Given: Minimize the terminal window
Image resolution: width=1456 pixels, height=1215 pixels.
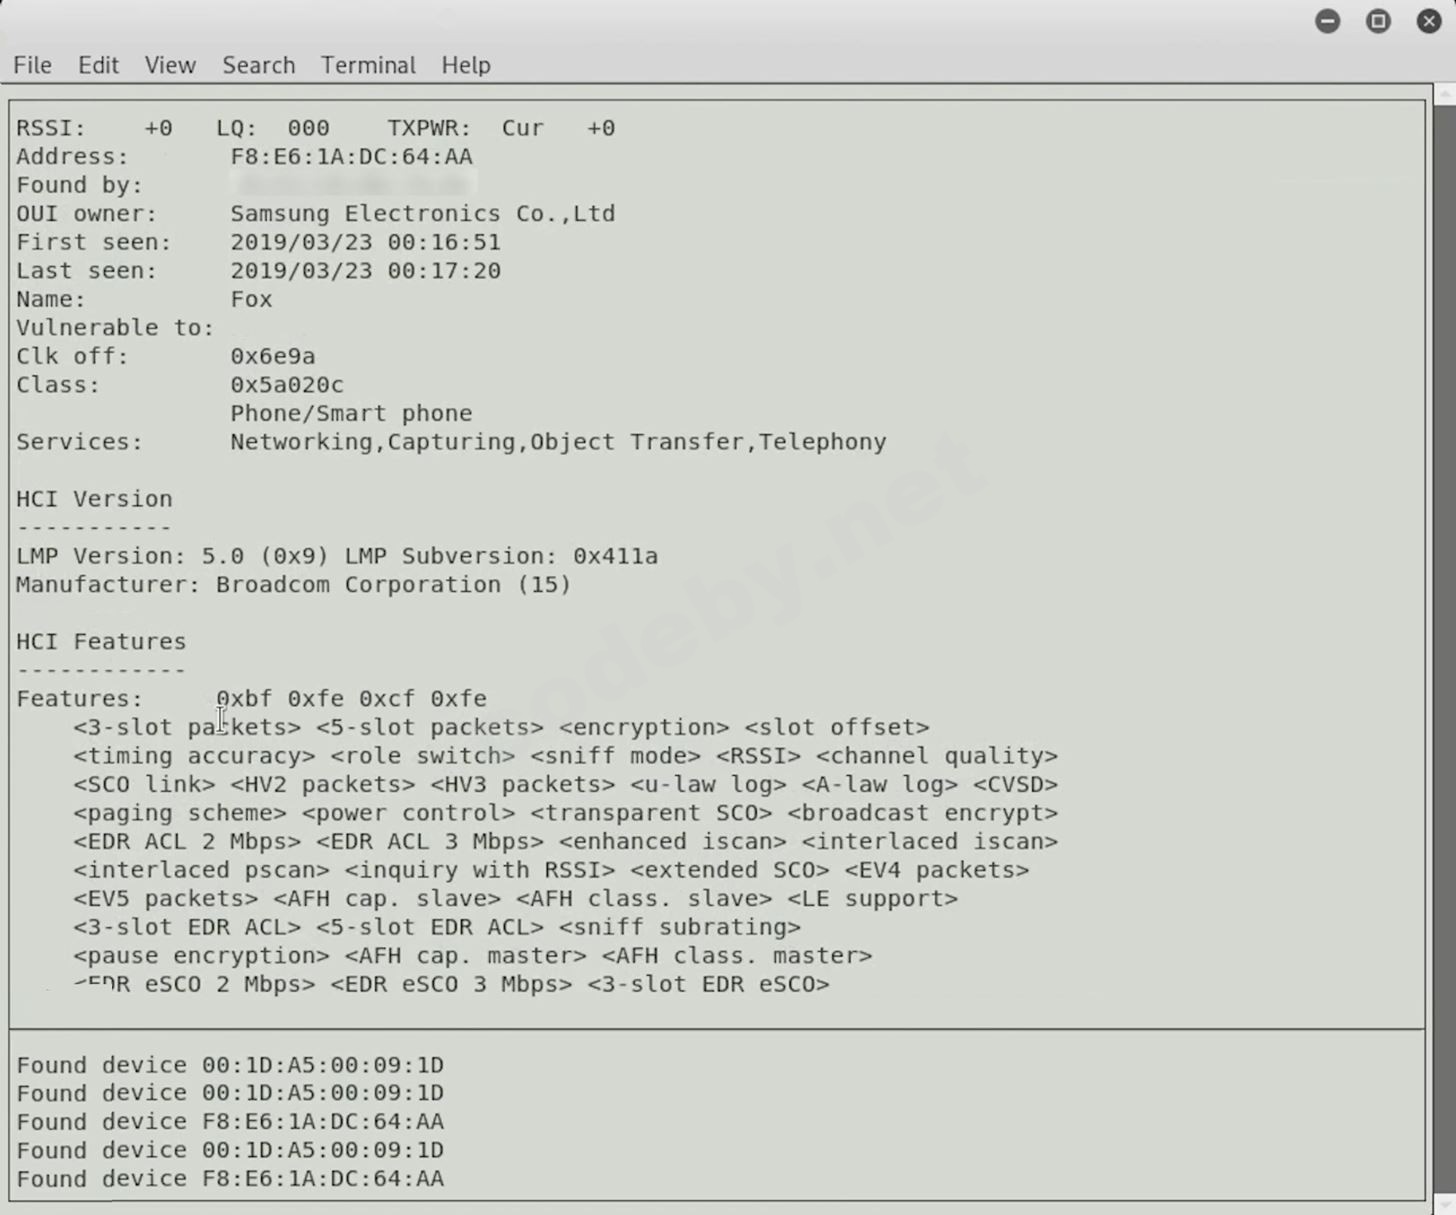Looking at the screenshot, I should point(1327,20).
